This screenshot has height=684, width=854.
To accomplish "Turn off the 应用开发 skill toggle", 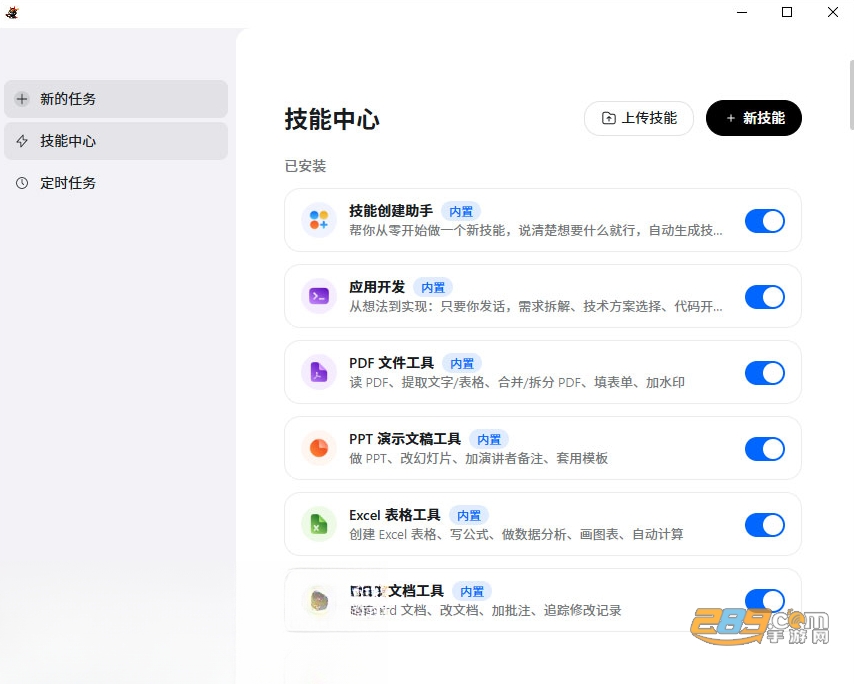I will (765, 297).
